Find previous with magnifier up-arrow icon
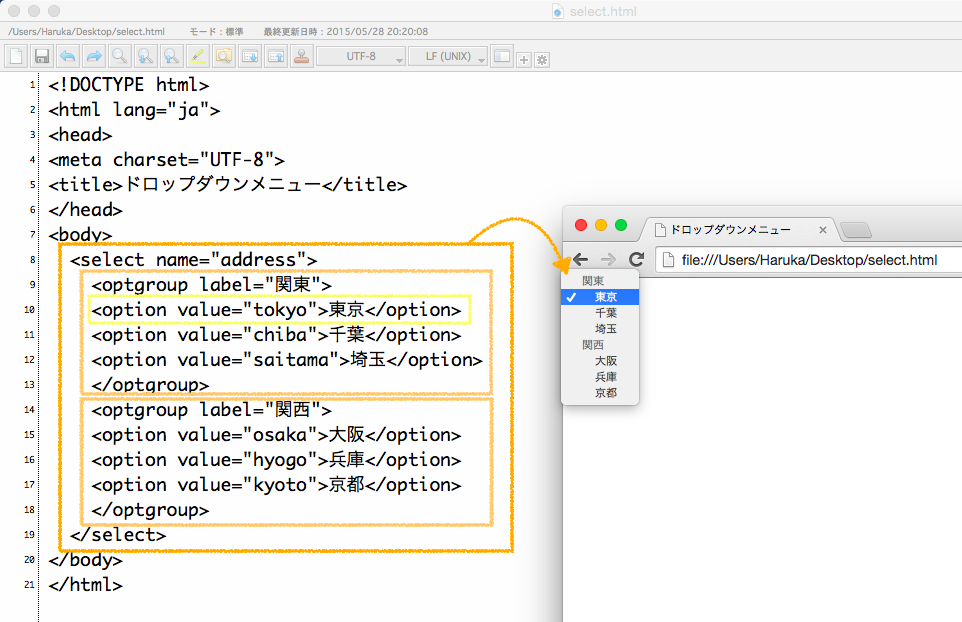Viewport: 962px width, 622px height. tap(172, 56)
